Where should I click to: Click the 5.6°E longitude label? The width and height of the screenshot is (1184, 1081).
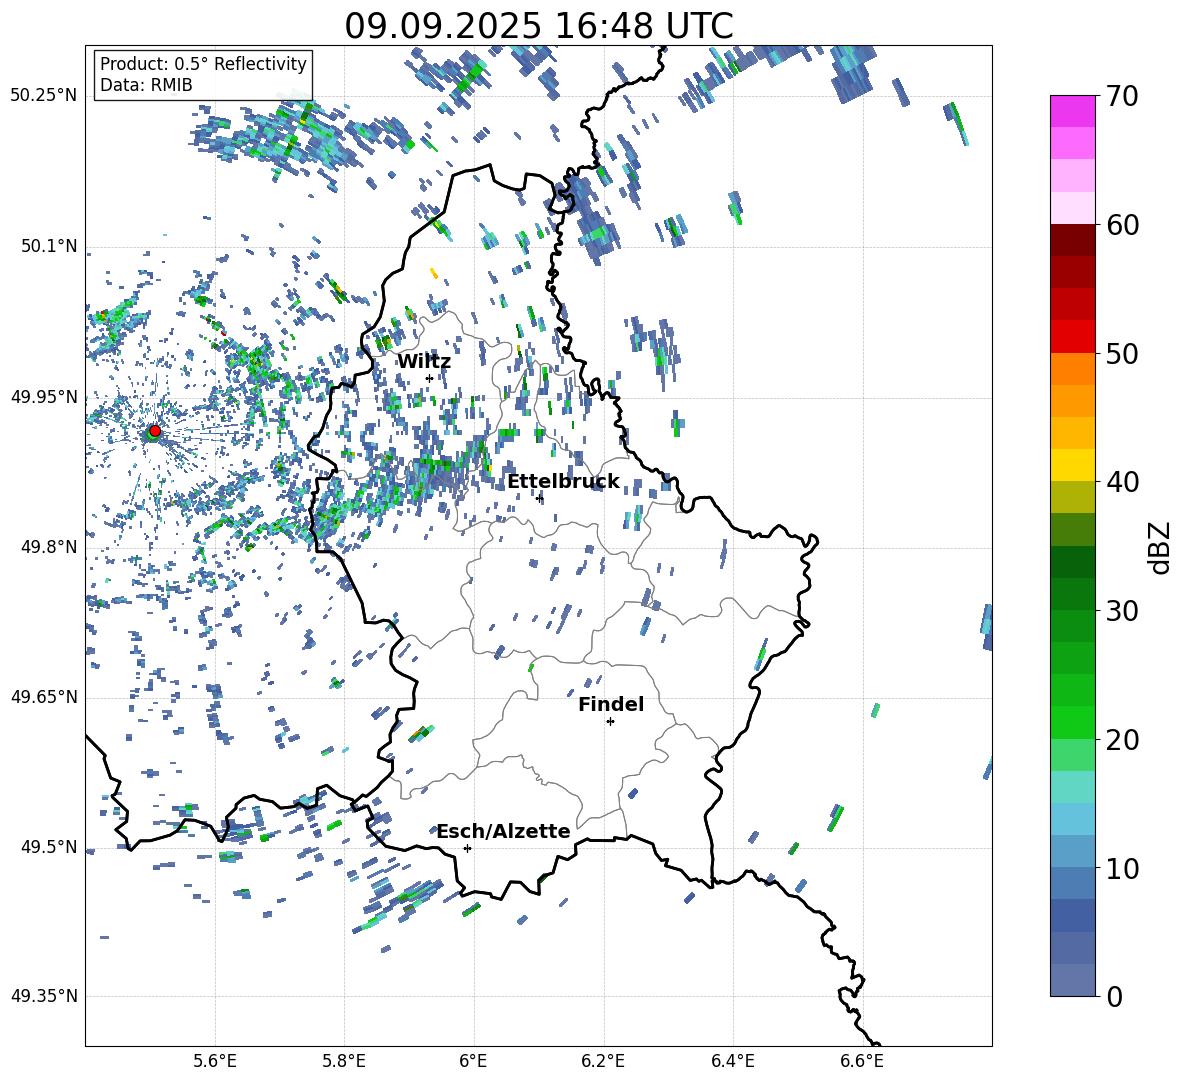point(215,1061)
